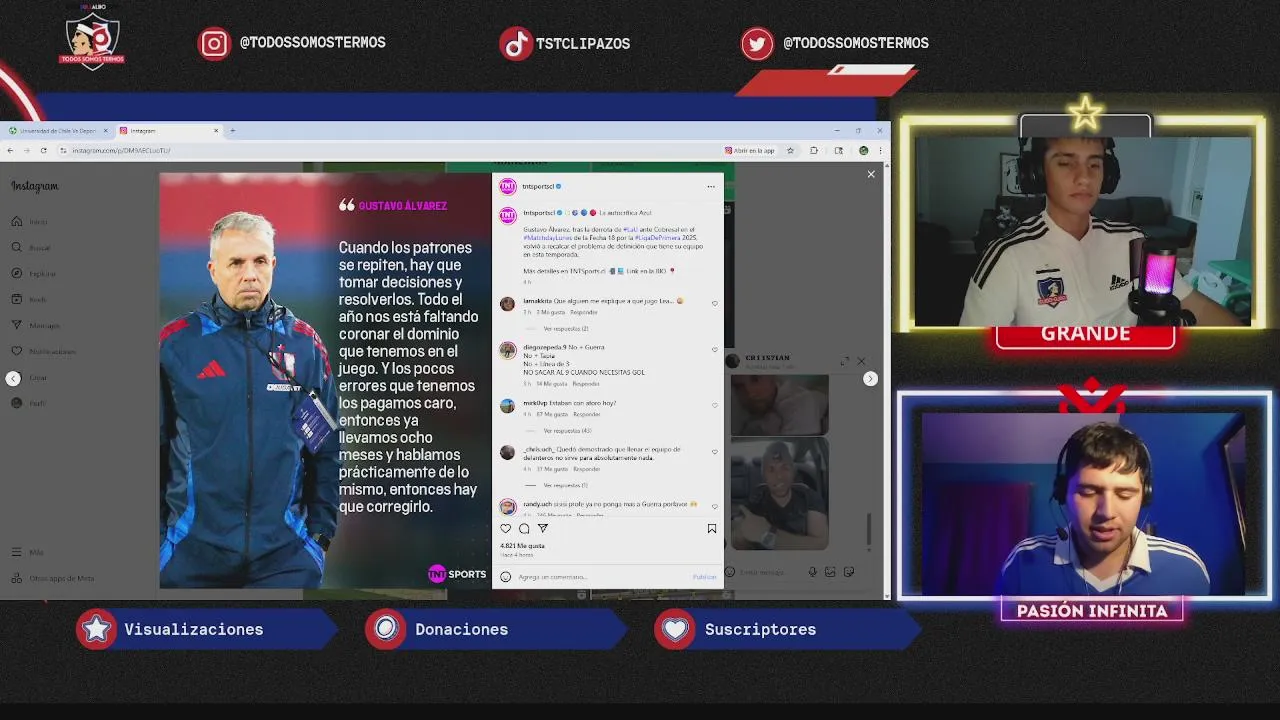Expand replies under _chelo.uch_ comment
The width and height of the screenshot is (1280, 720).
click(566, 485)
